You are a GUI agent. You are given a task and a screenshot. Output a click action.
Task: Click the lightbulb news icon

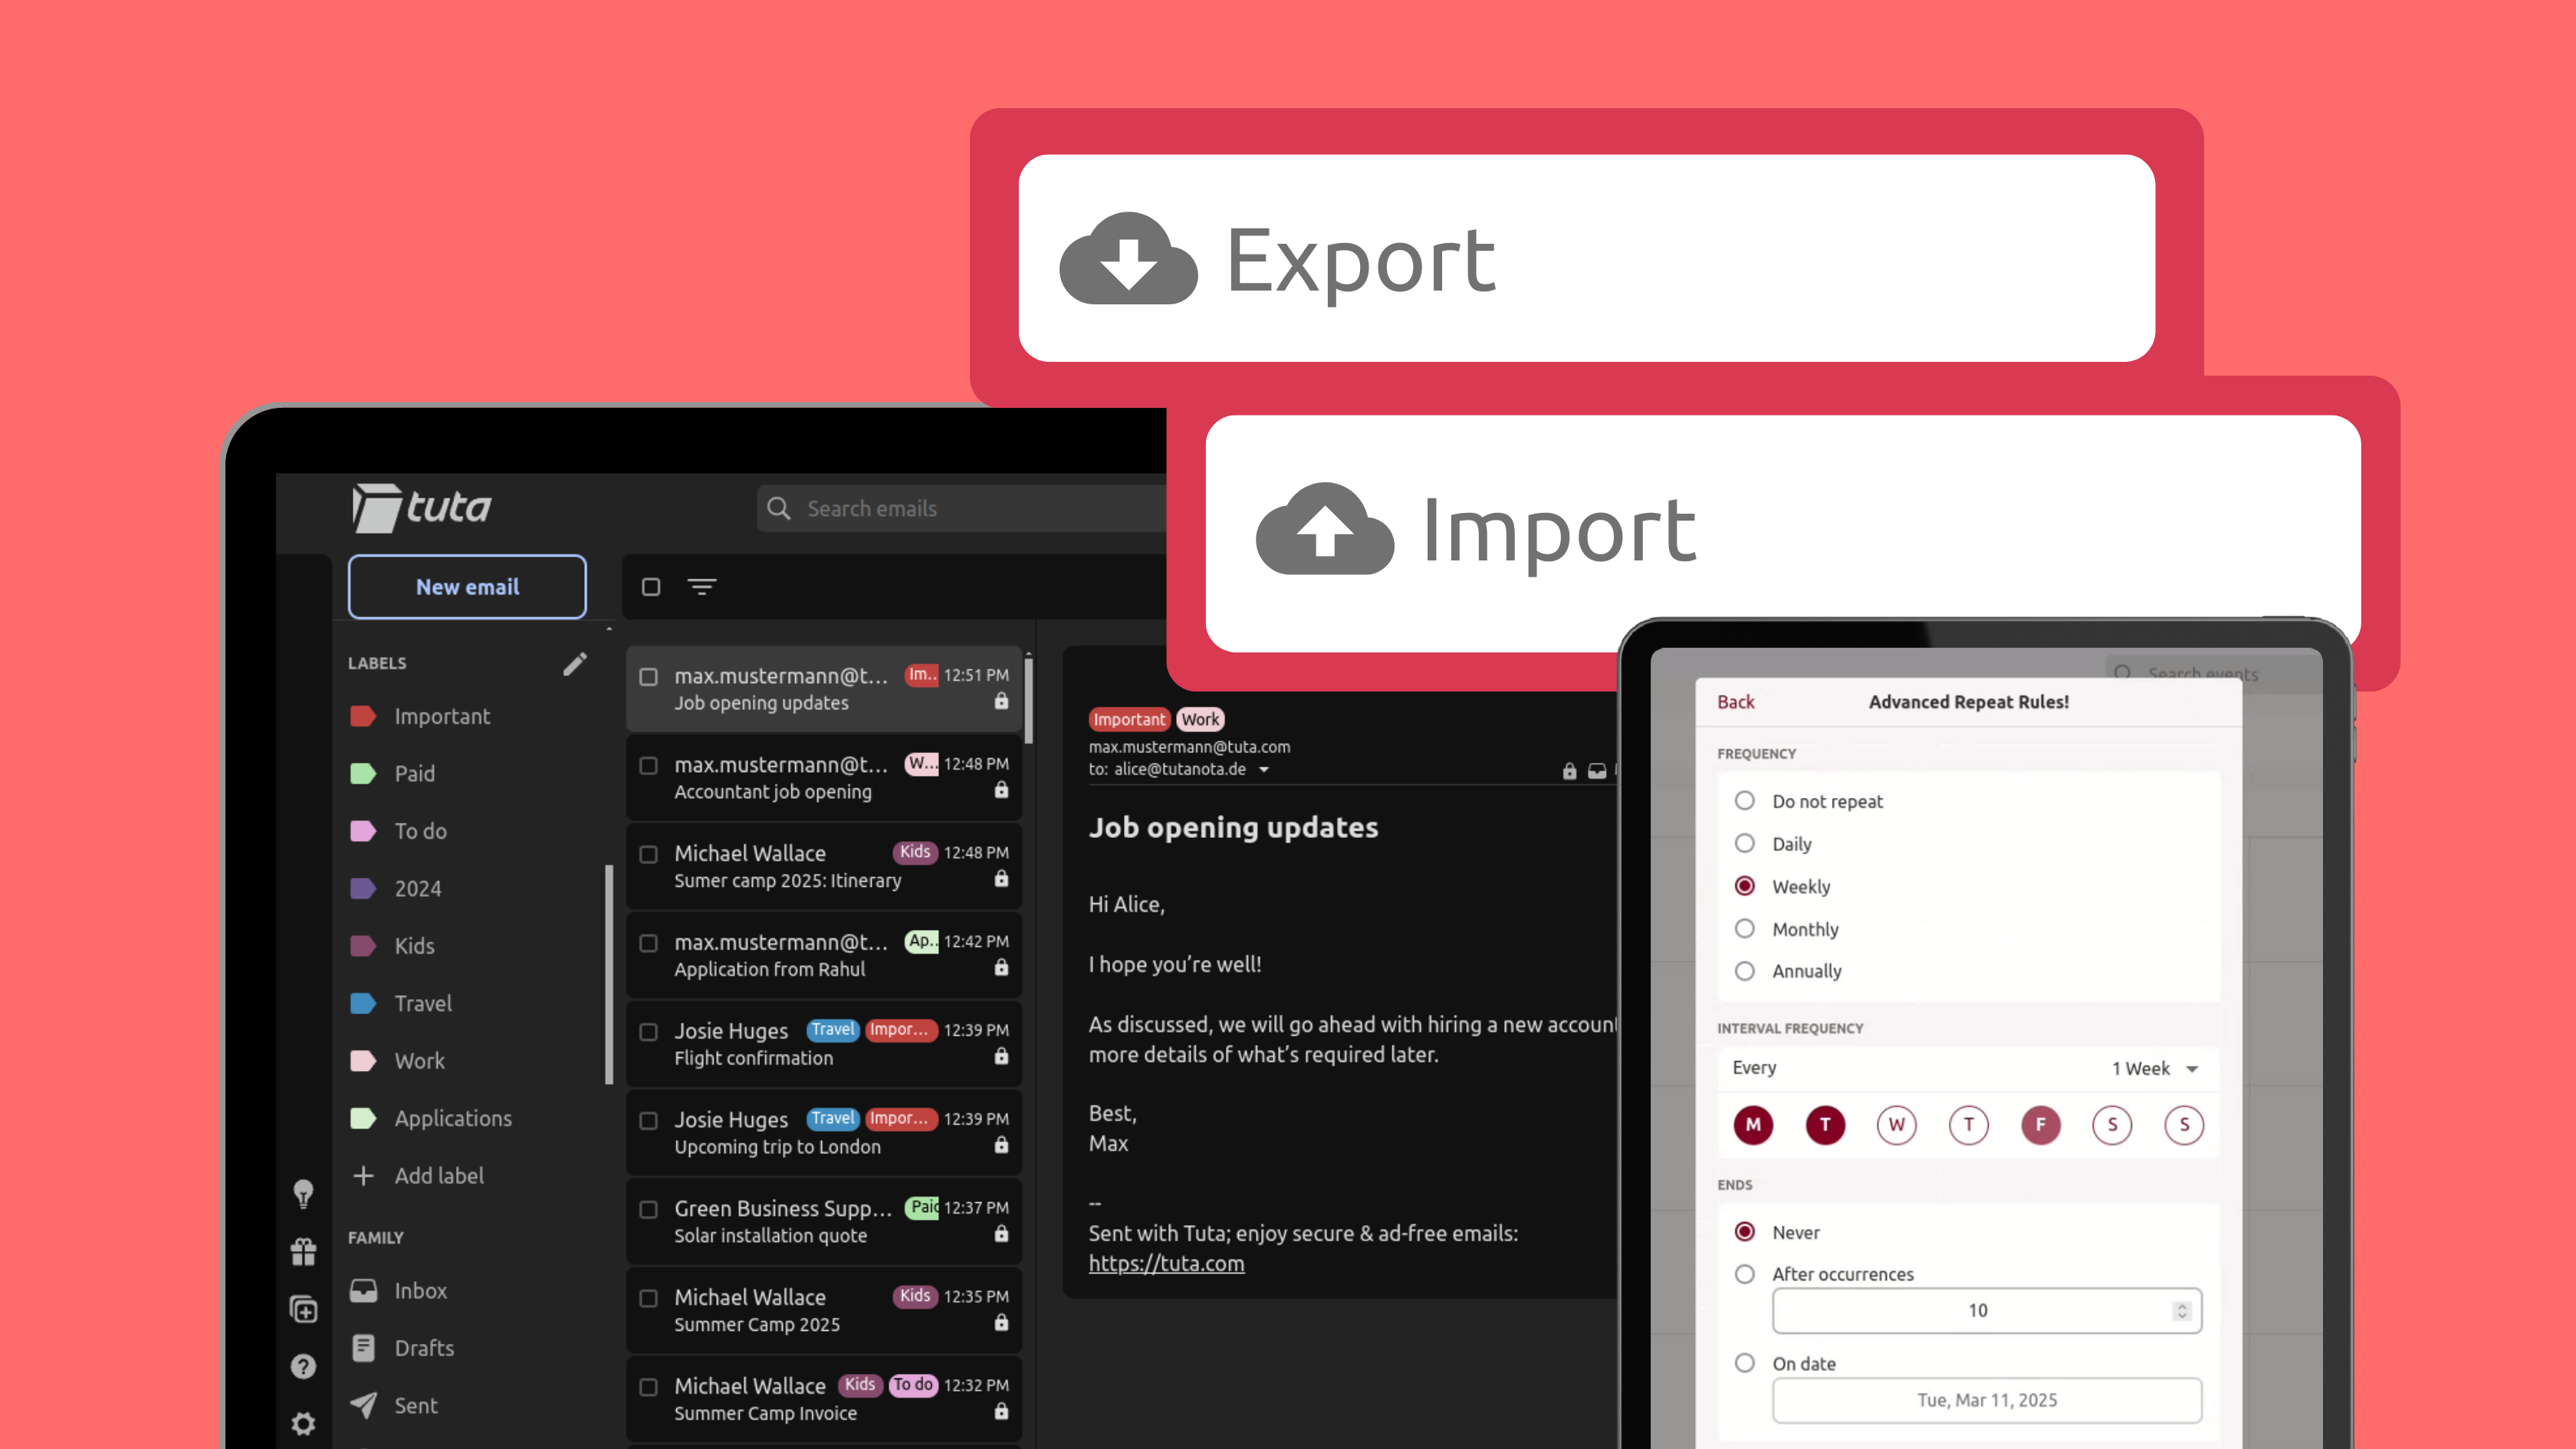303,1194
